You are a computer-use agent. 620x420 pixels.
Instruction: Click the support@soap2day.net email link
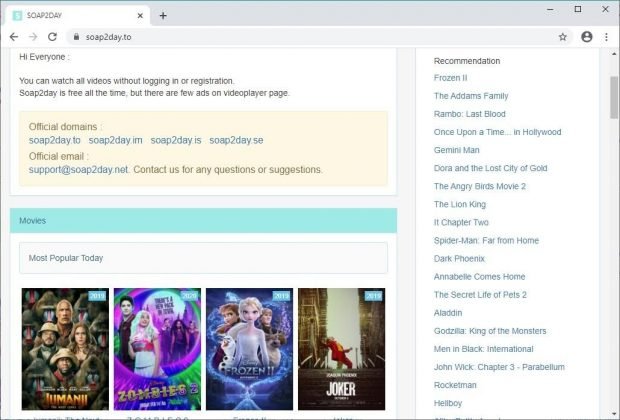pos(78,170)
